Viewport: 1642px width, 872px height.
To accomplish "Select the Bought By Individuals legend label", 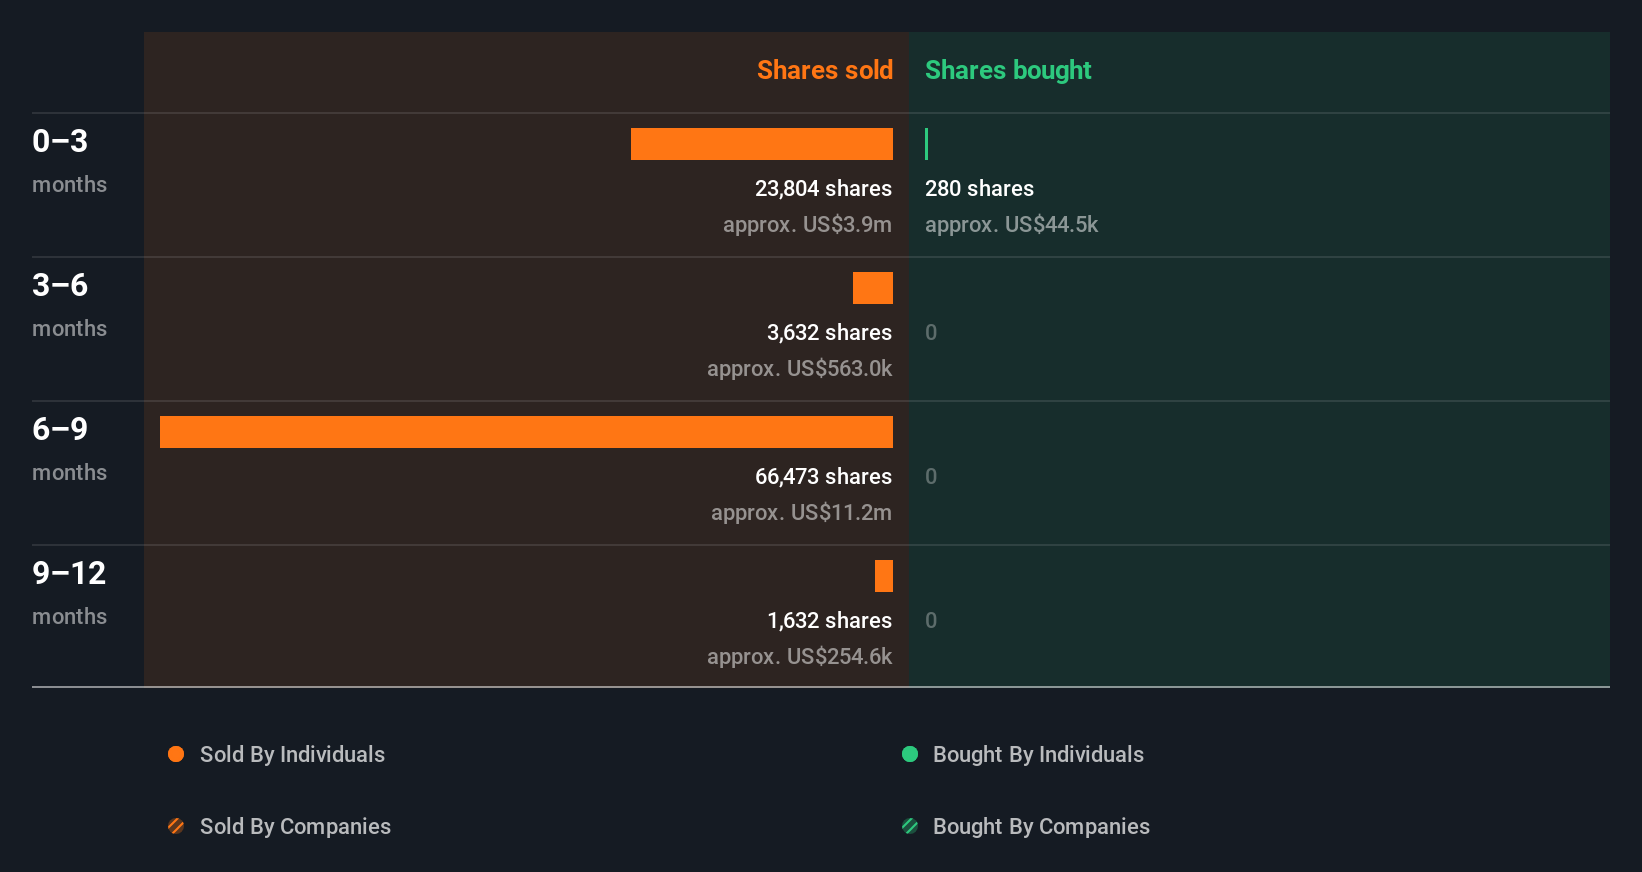I will [1038, 755].
